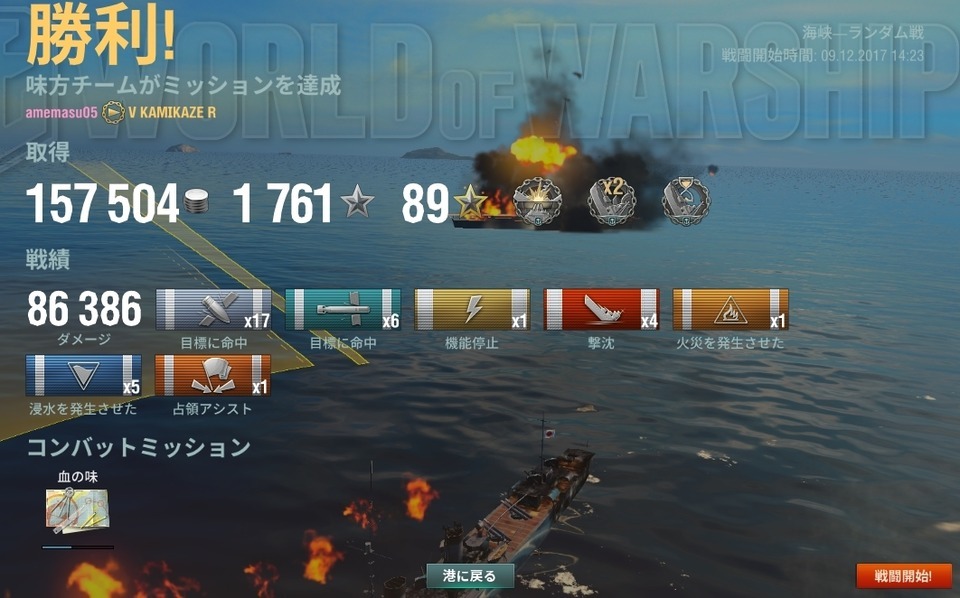Image resolution: width=960 pixels, height=598 pixels.
Task: Open the 血の味 combat mission thumbnail
Action: click(x=77, y=510)
